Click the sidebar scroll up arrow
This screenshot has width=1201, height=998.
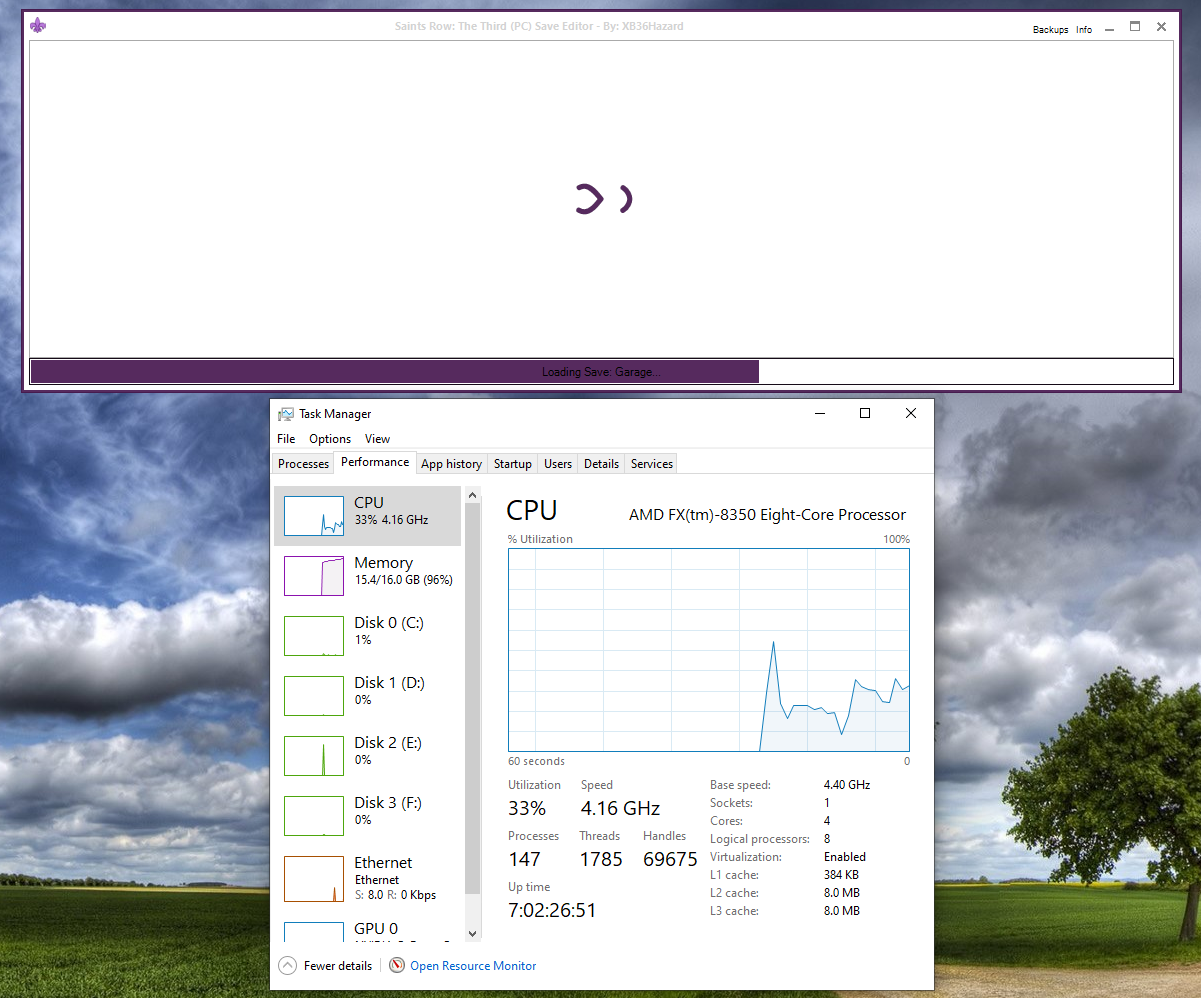coord(473,494)
